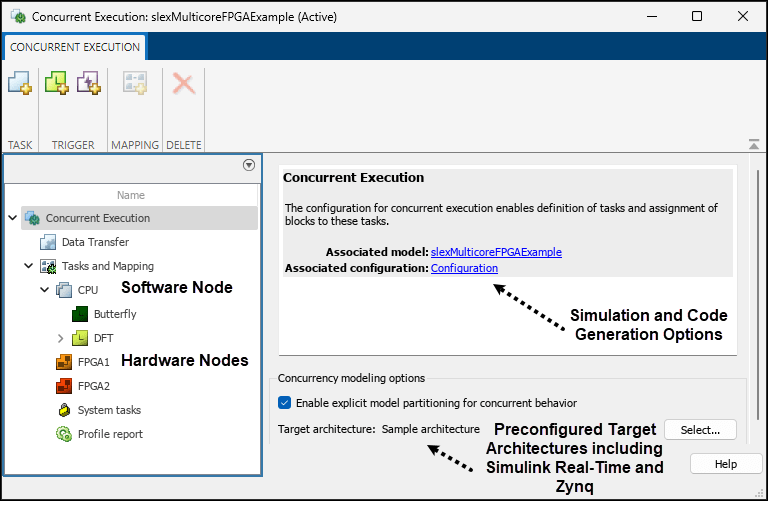Viewport: 768px width, 505px height.
Task: Select the FPGA1 hardware node icon
Action: click(x=65, y=362)
